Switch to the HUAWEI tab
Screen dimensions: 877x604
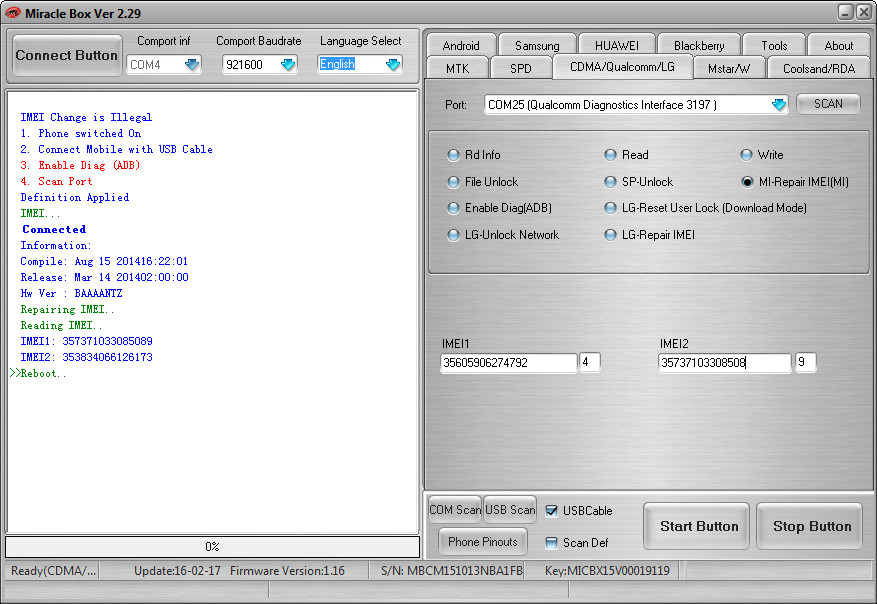[x=616, y=45]
